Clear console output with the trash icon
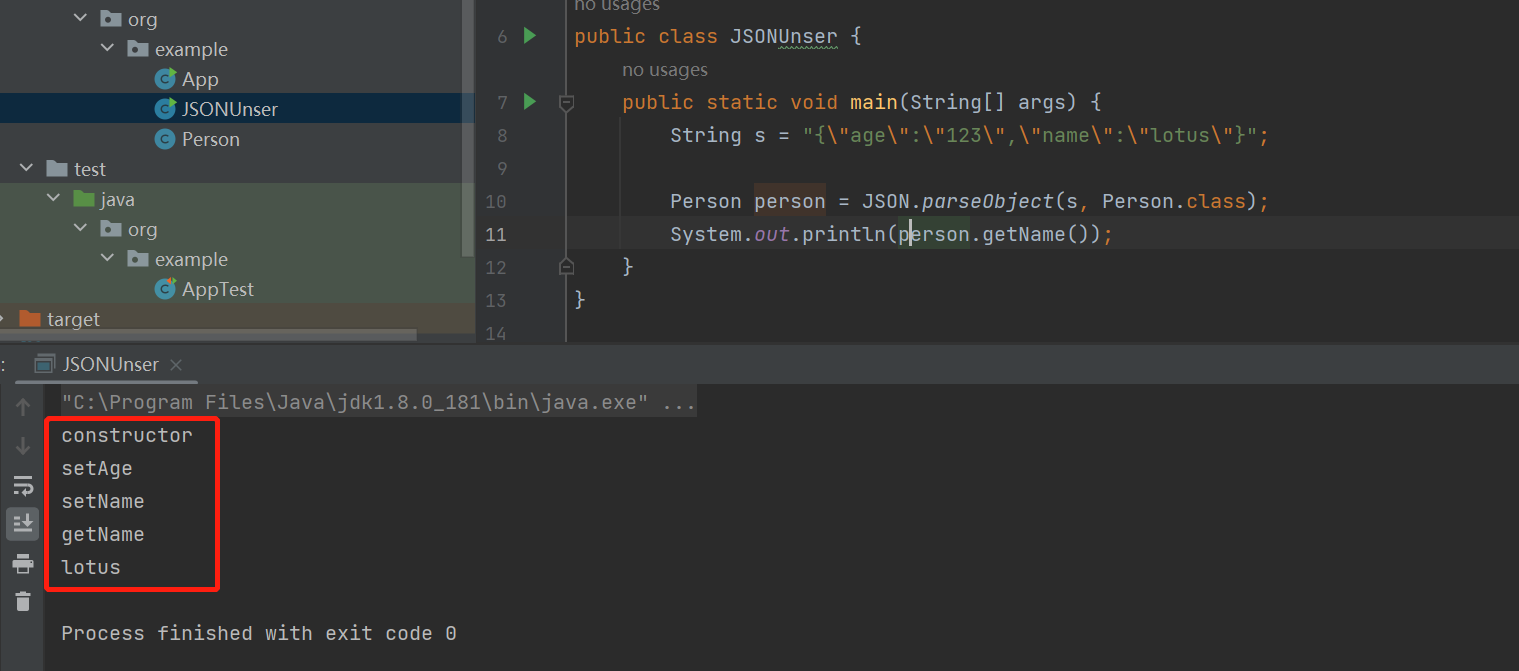The width and height of the screenshot is (1519, 671). (x=23, y=601)
